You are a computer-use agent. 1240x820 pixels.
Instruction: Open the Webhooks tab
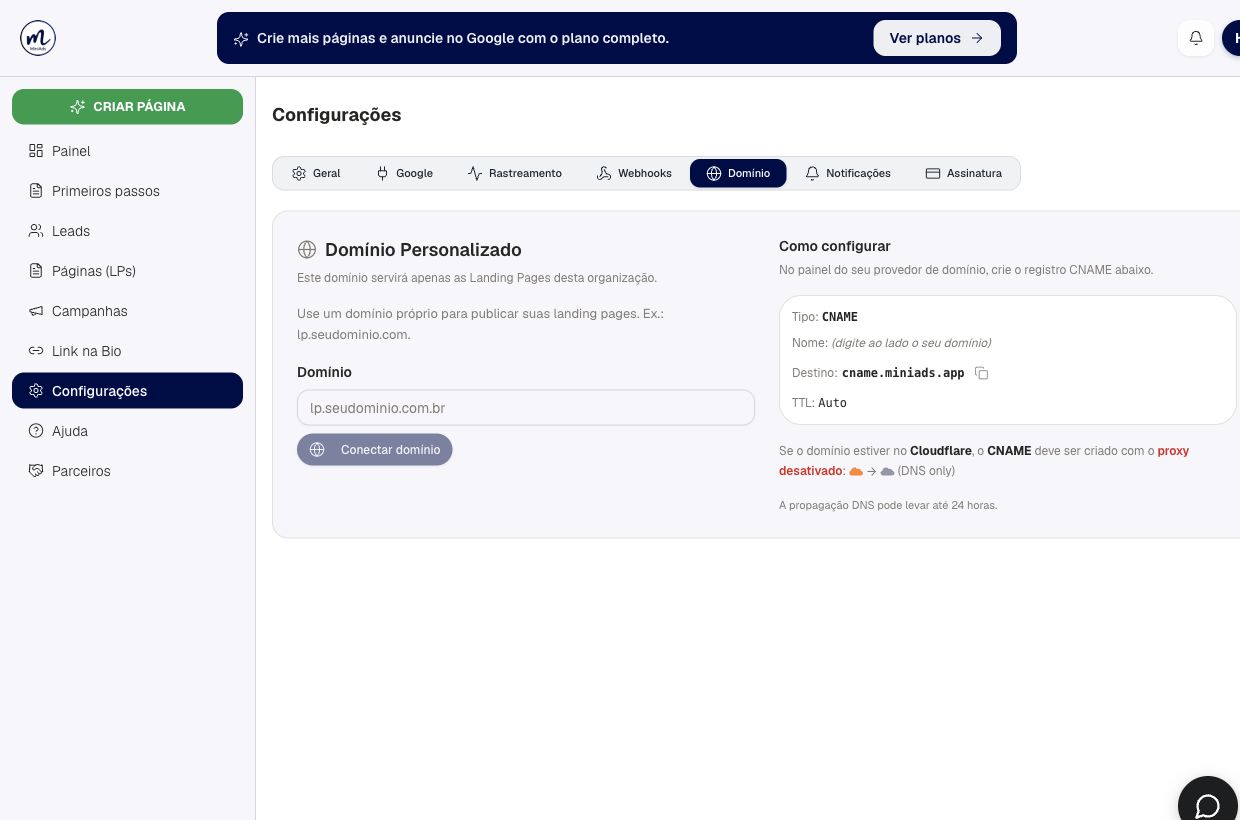coord(634,173)
